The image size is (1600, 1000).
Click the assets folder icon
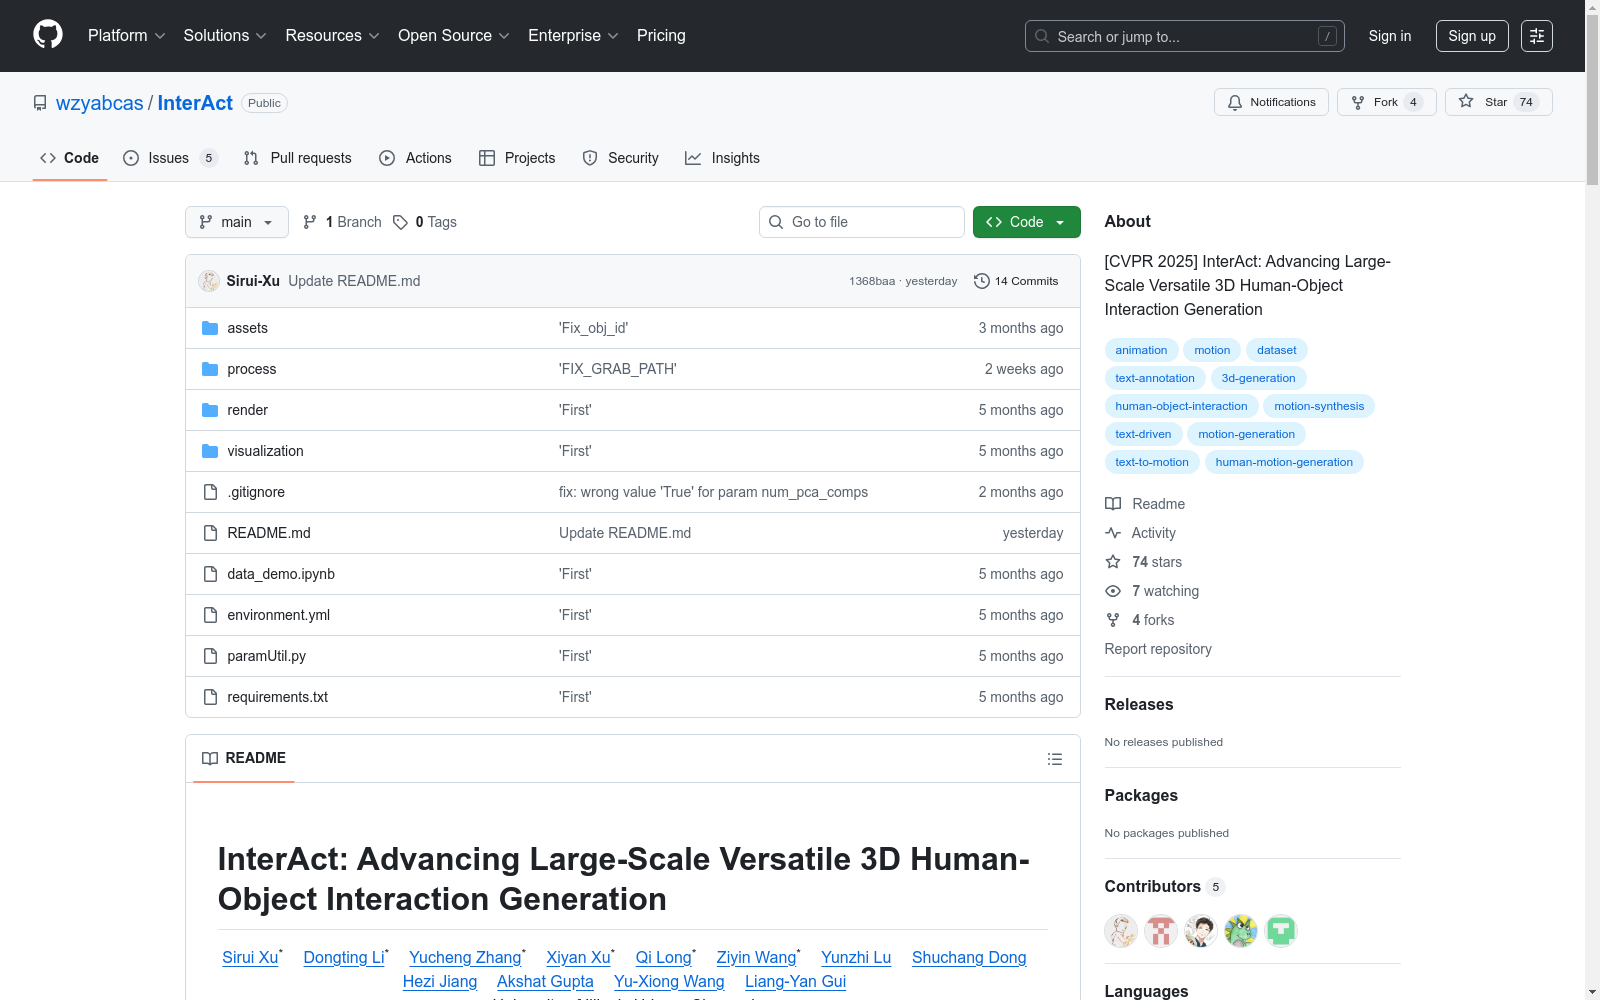[210, 328]
